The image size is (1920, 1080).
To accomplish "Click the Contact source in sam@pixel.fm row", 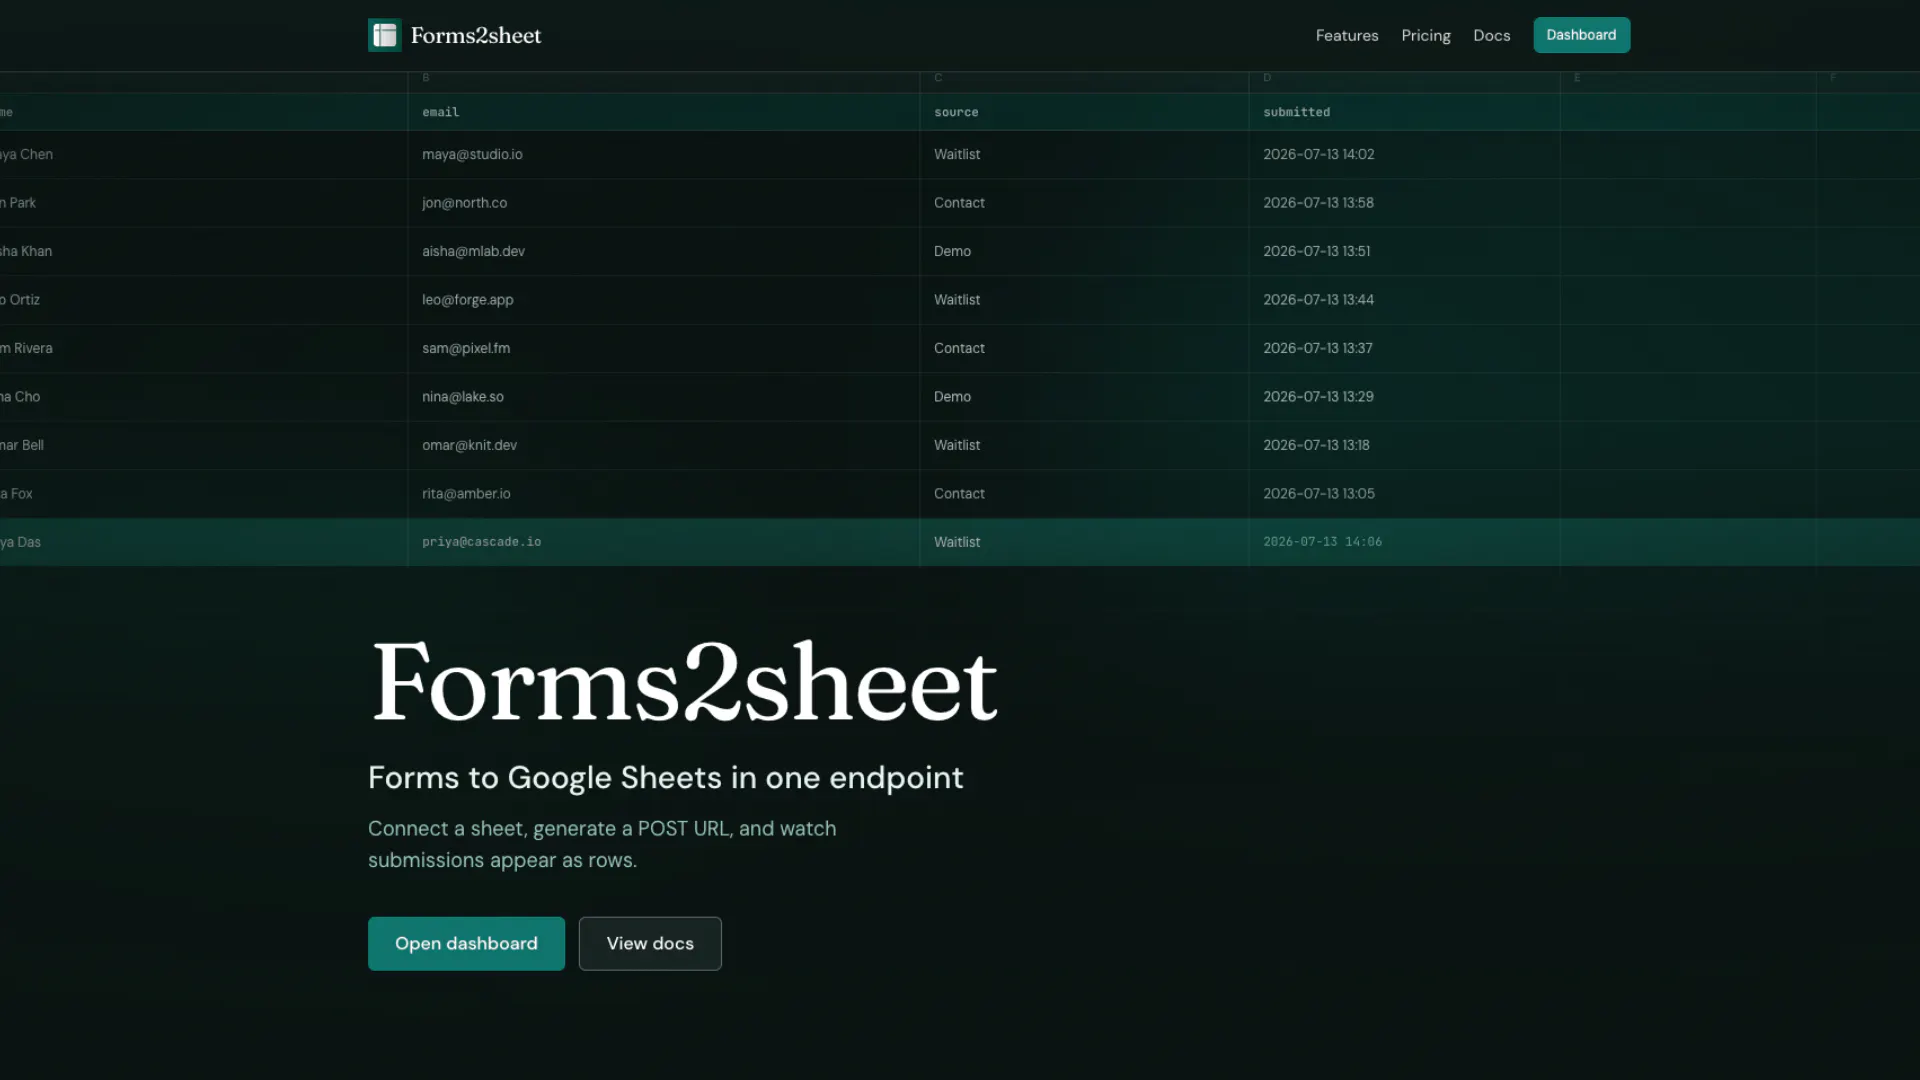I will click(1084, 348).
